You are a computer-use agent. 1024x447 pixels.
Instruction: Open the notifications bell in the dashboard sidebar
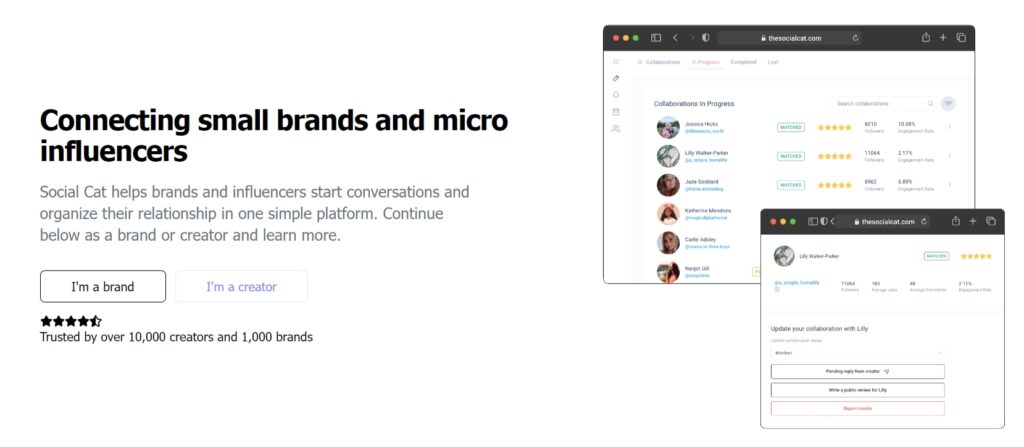[x=616, y=95]
